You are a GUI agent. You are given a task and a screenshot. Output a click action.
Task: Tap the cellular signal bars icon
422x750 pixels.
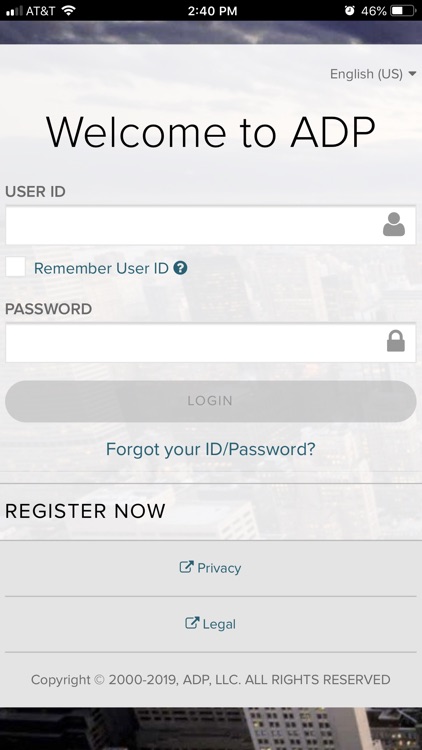click(14, 11)
